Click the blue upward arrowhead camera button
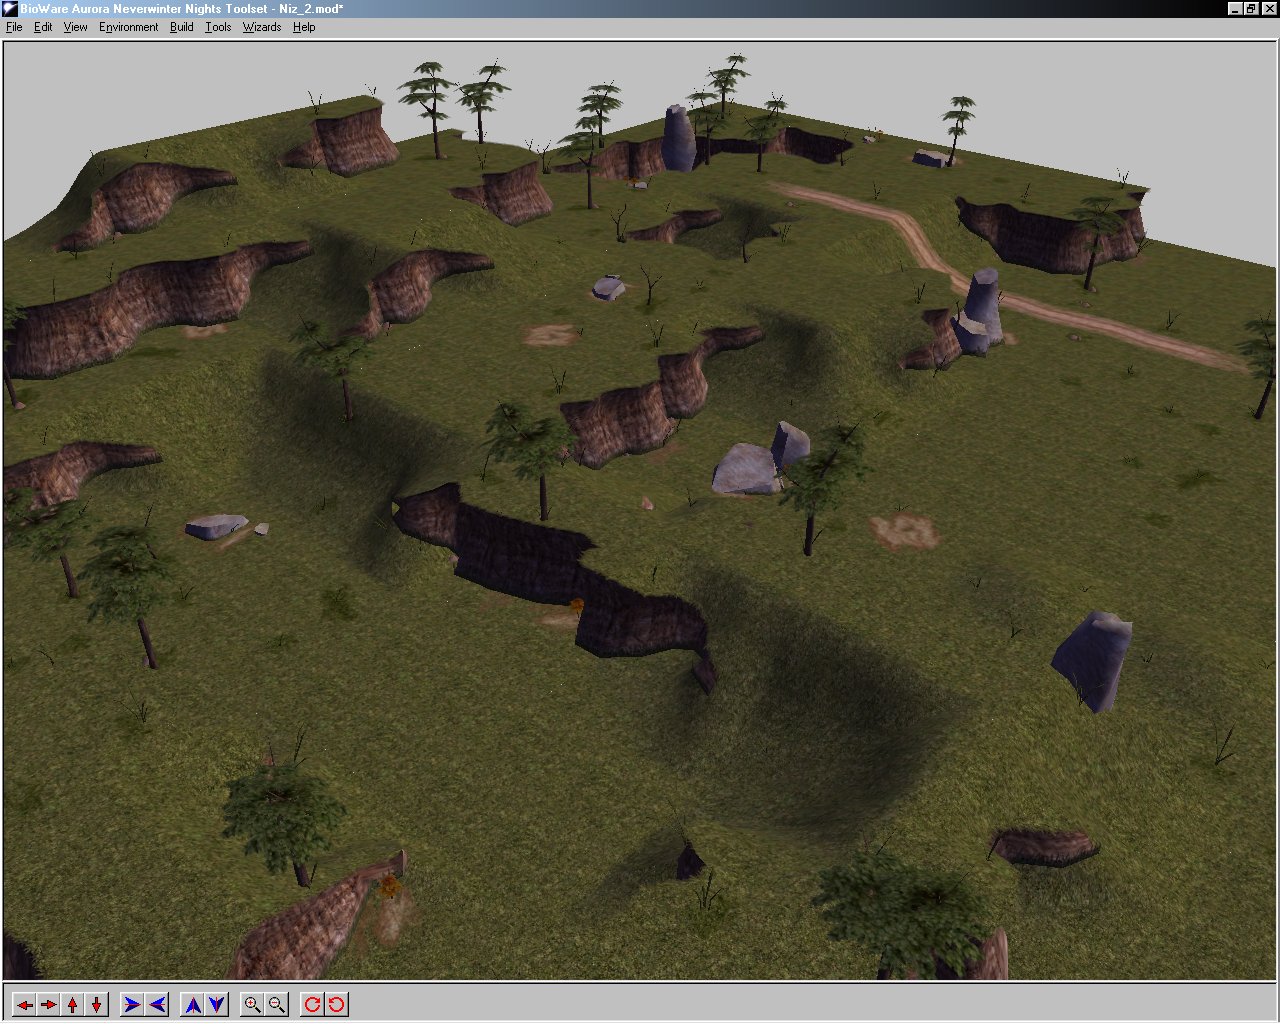The width and height of the screenshot is (1280, 1024). pos(193,1005)
